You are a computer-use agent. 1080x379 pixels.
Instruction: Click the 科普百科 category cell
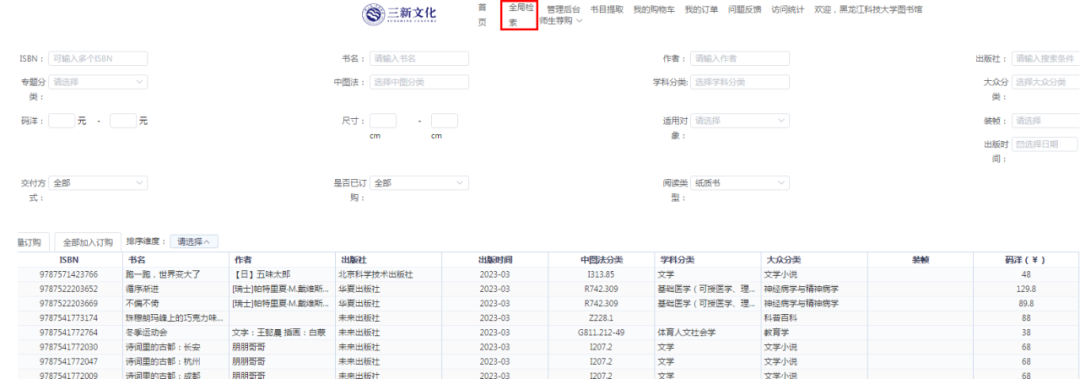coord(780,318)
